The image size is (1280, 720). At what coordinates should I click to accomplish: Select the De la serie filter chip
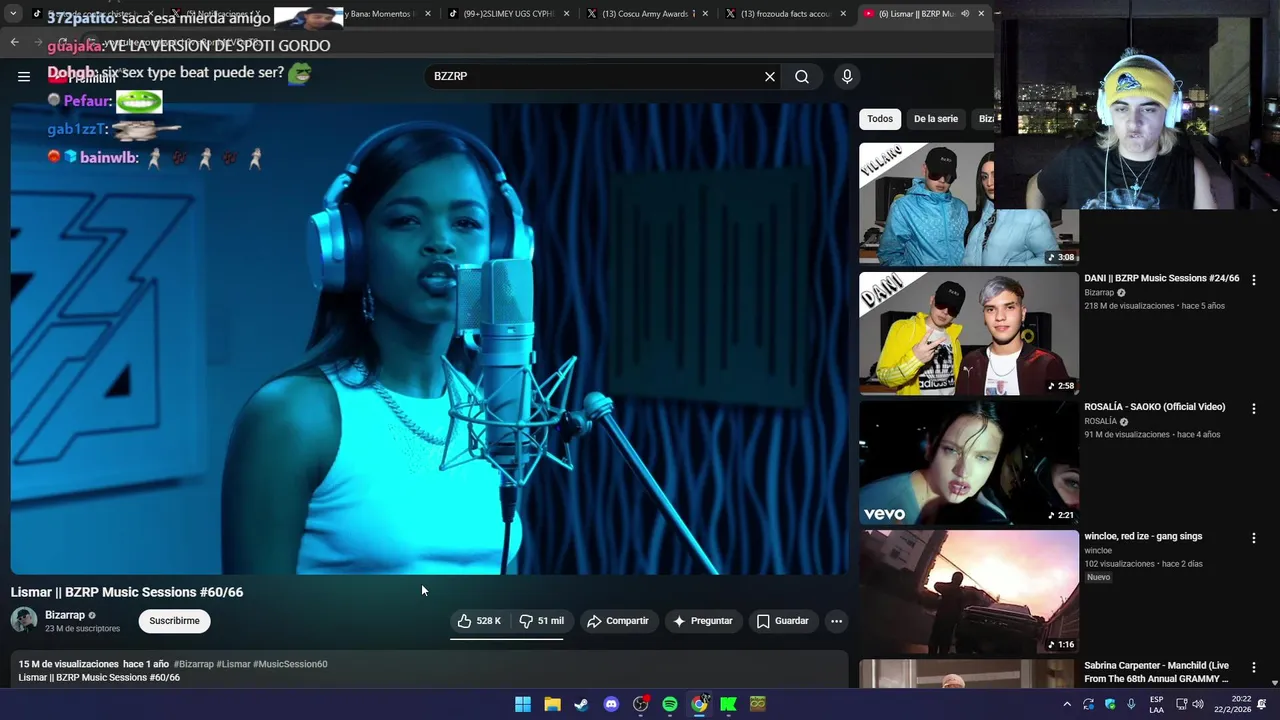936,119
